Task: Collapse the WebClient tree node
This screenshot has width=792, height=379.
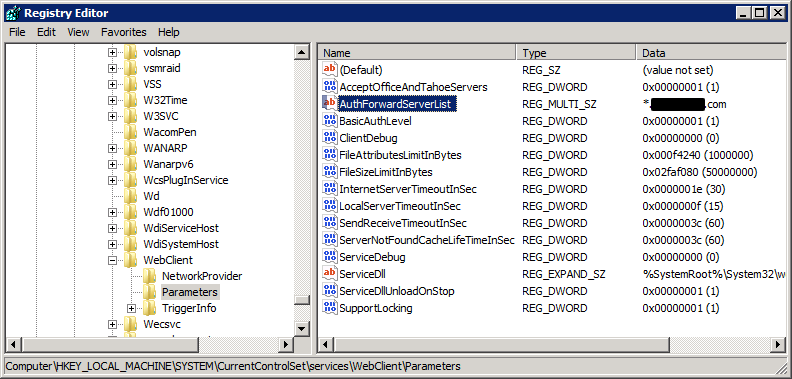Action: click(112, 260)
